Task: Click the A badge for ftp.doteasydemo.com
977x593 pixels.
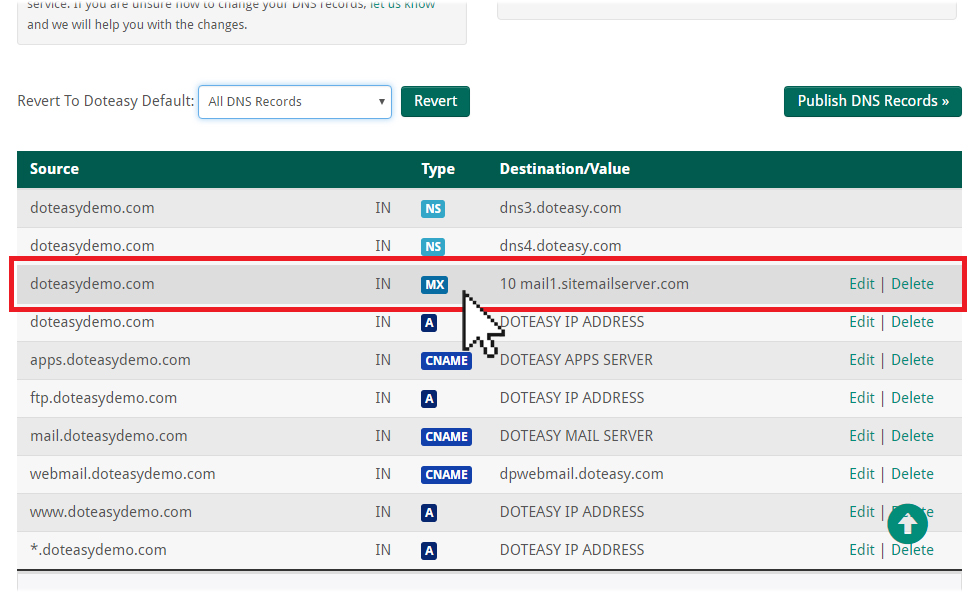Action: pos(429,399)
